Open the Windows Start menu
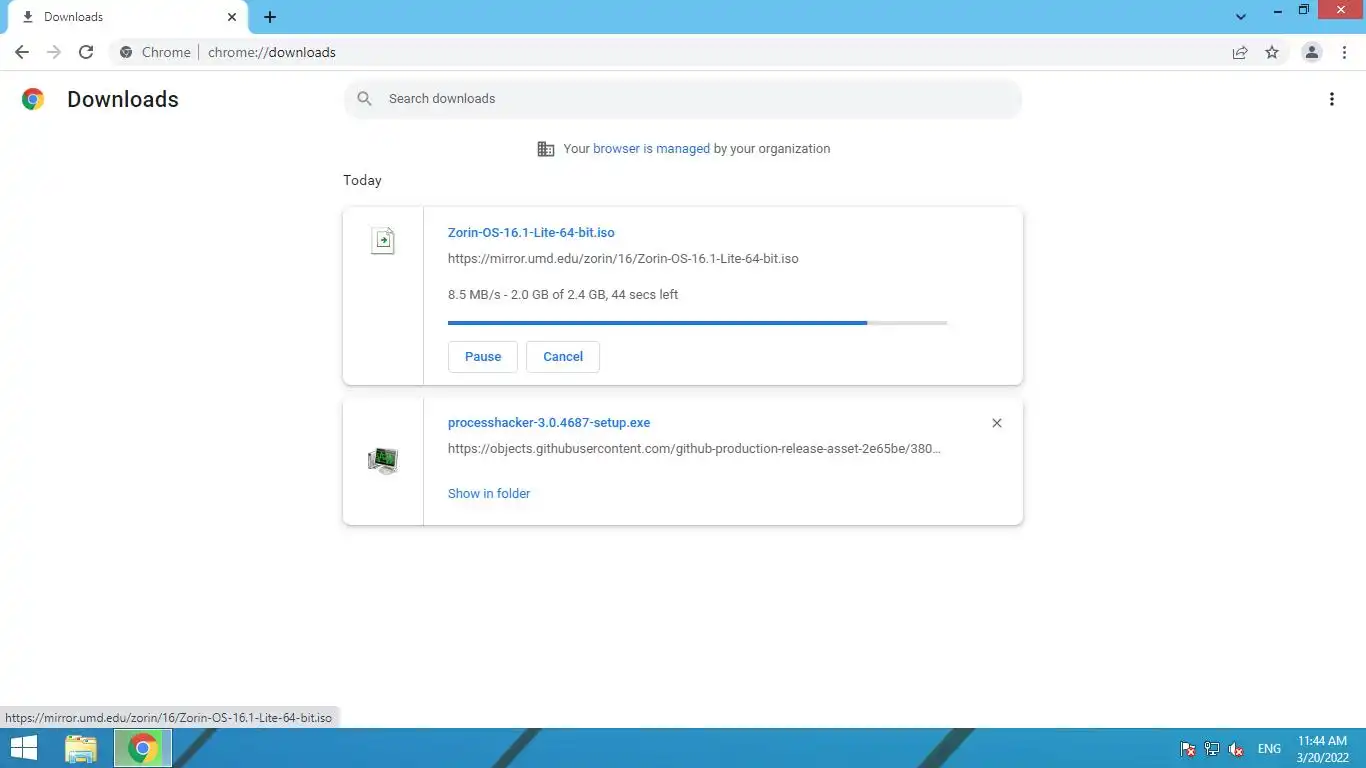Screen dimensions: 1366x768 24,748
